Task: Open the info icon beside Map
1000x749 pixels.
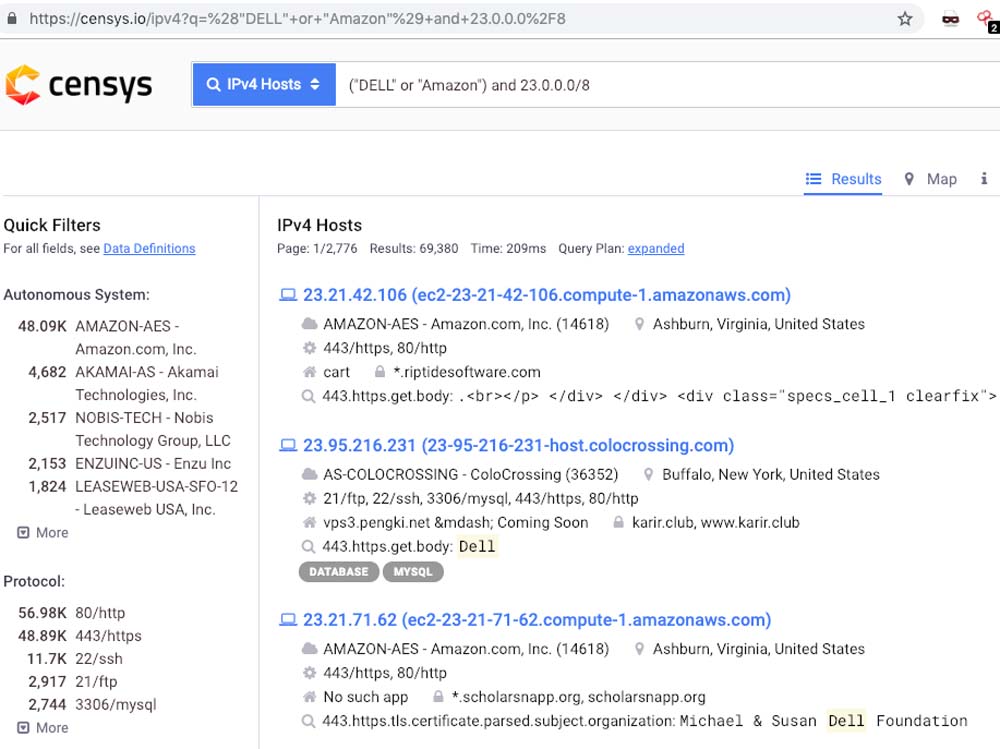Action: [983, 179]
